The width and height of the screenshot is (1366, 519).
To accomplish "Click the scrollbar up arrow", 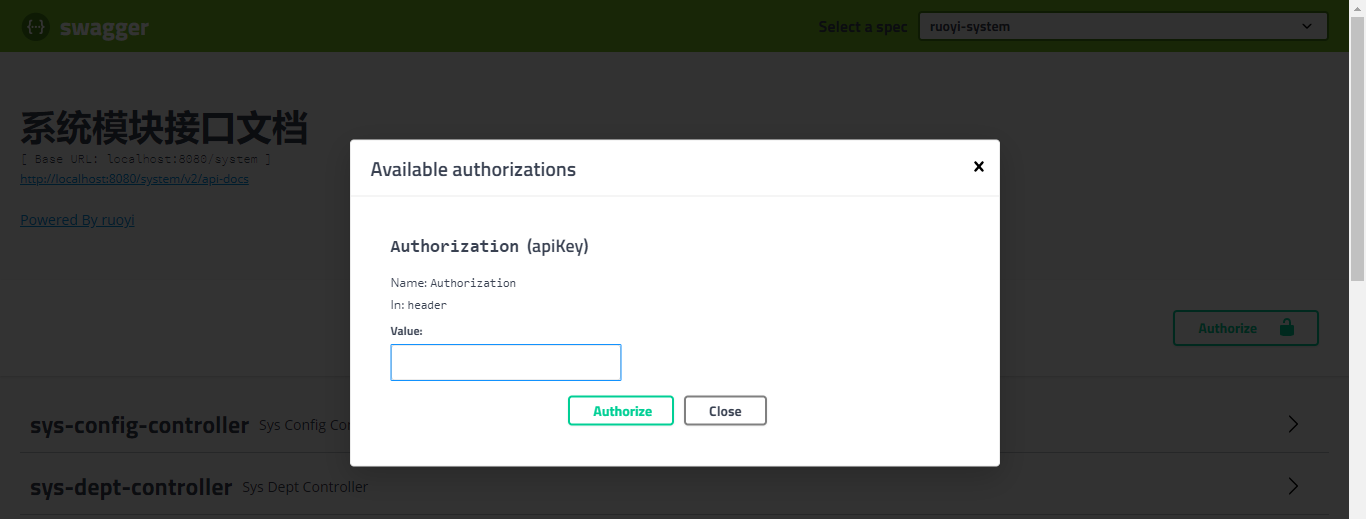I will 1357,7.
